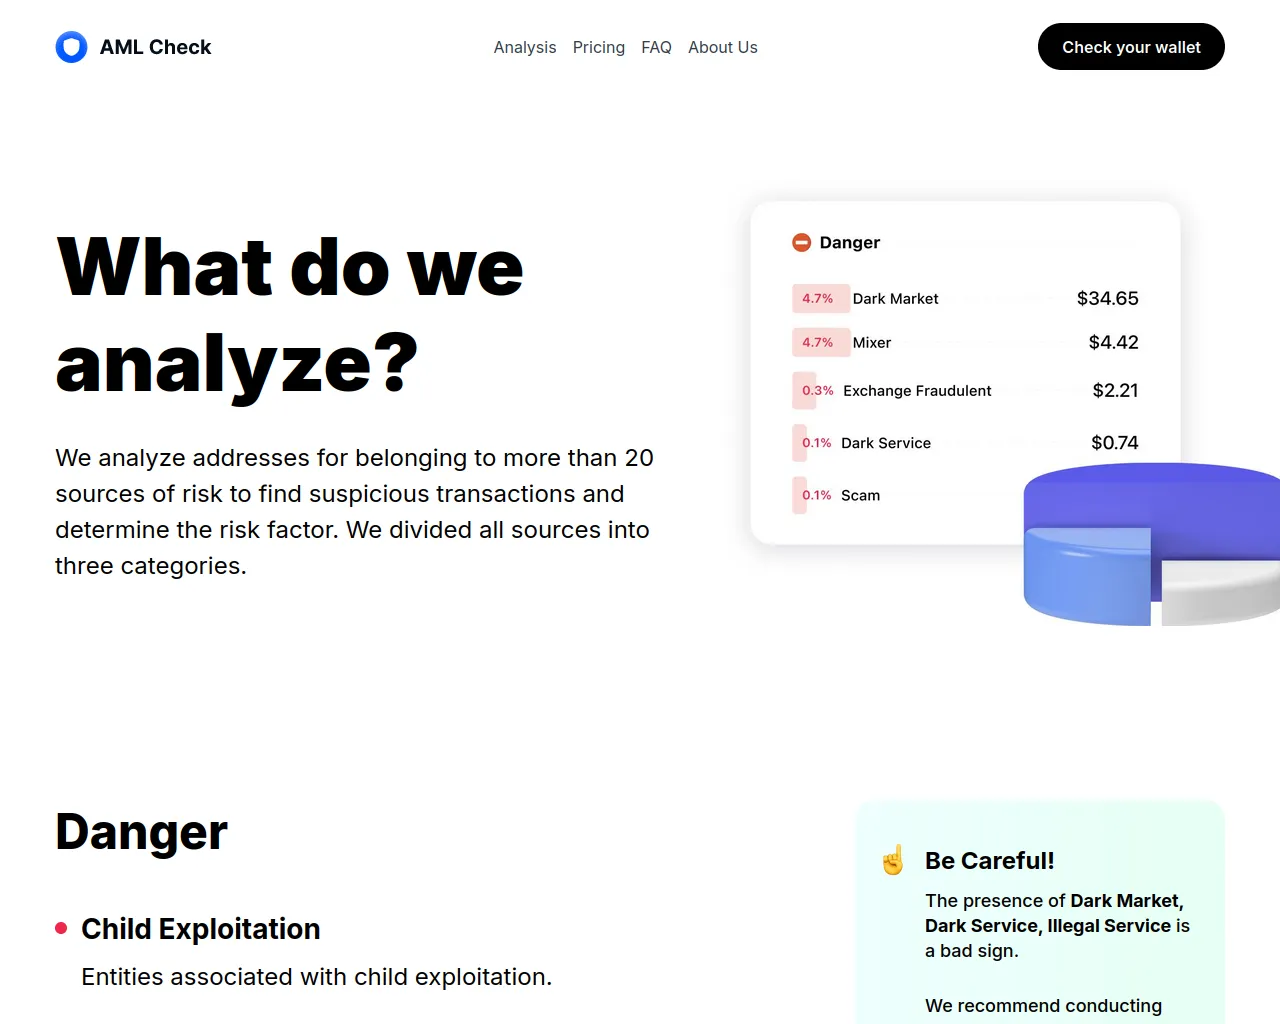Screen dimensions: 1280x1024
Task: Click the AML Check brand name
Action: pyautogui.click(x=156, y=47)
